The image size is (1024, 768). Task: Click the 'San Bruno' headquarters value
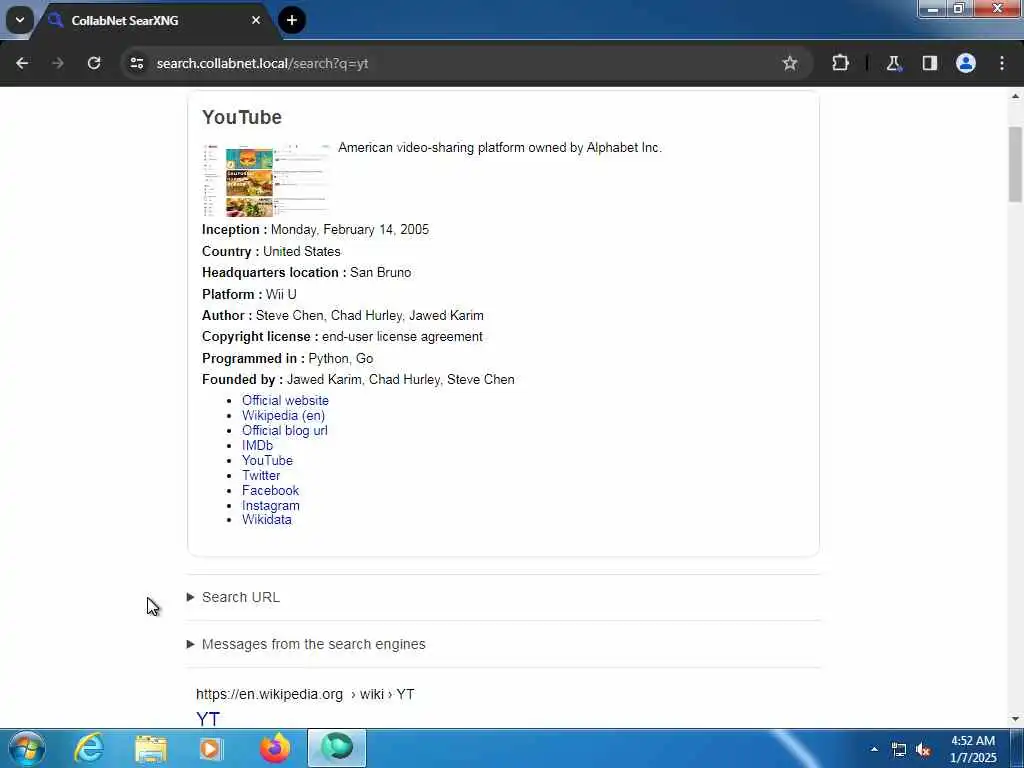(381, 272)
